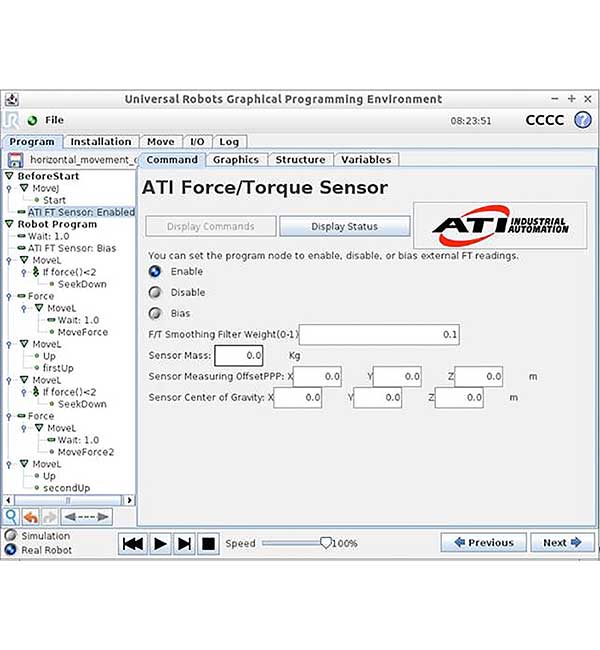600x650 pixels.
Task: Collapse the Robot Program section
Action: [x=9, y=224]
